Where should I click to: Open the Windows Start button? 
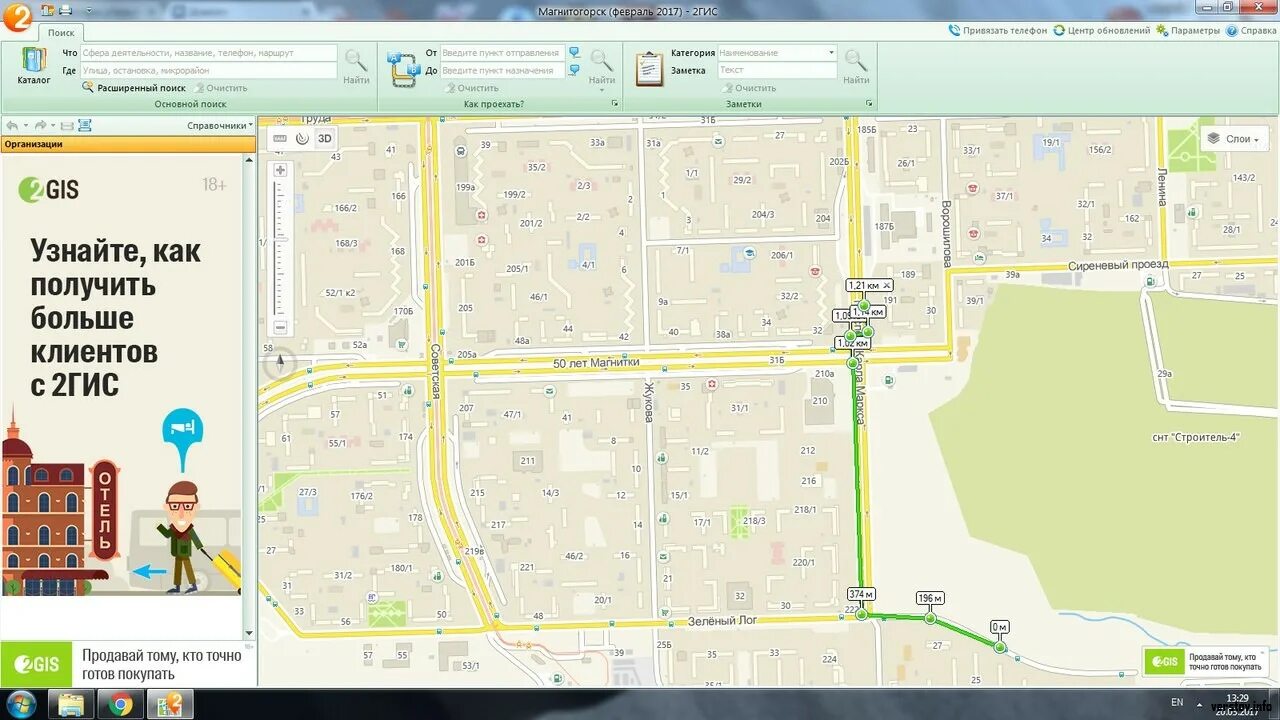(20, 704)
